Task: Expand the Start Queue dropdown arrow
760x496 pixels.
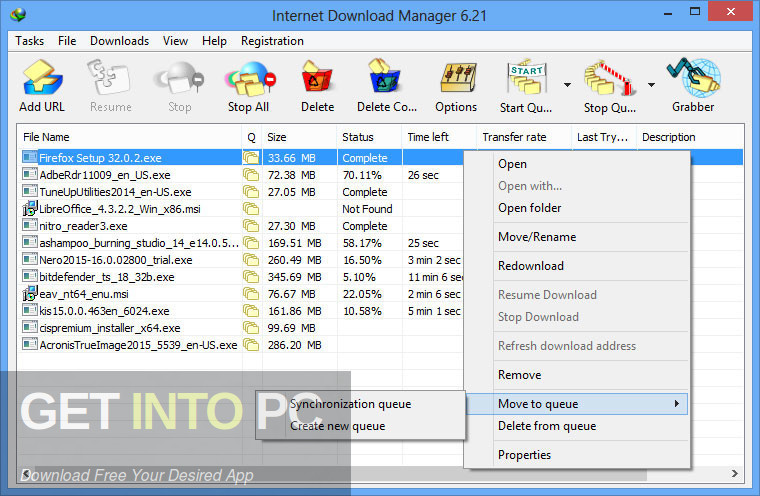Action: coord(567,85)
